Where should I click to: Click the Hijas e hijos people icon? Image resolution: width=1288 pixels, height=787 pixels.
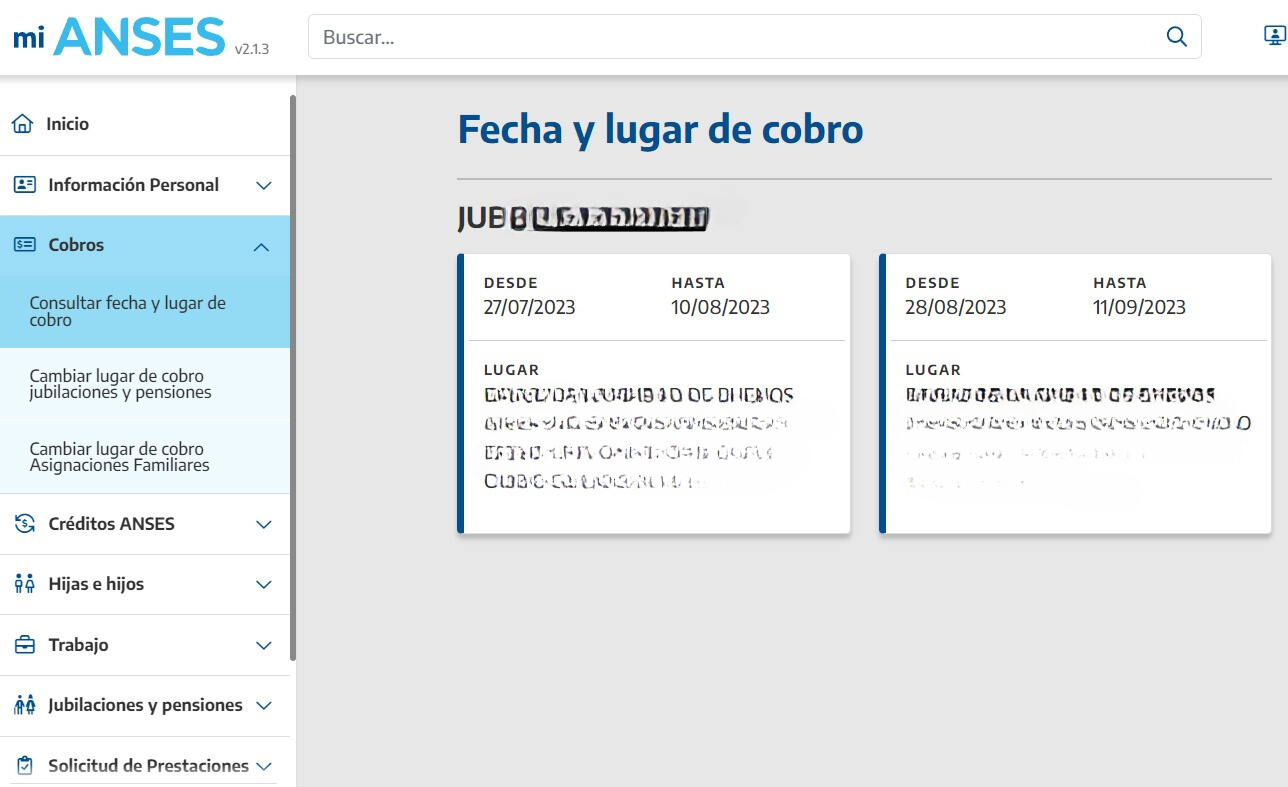(x=25, y=584)
